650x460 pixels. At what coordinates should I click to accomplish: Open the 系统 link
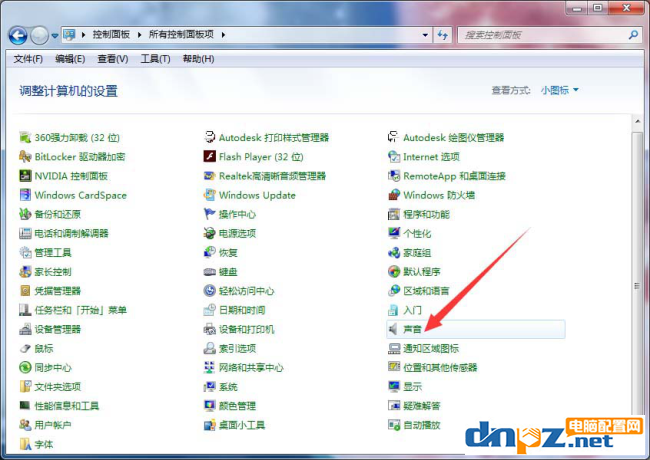(228, 387)
